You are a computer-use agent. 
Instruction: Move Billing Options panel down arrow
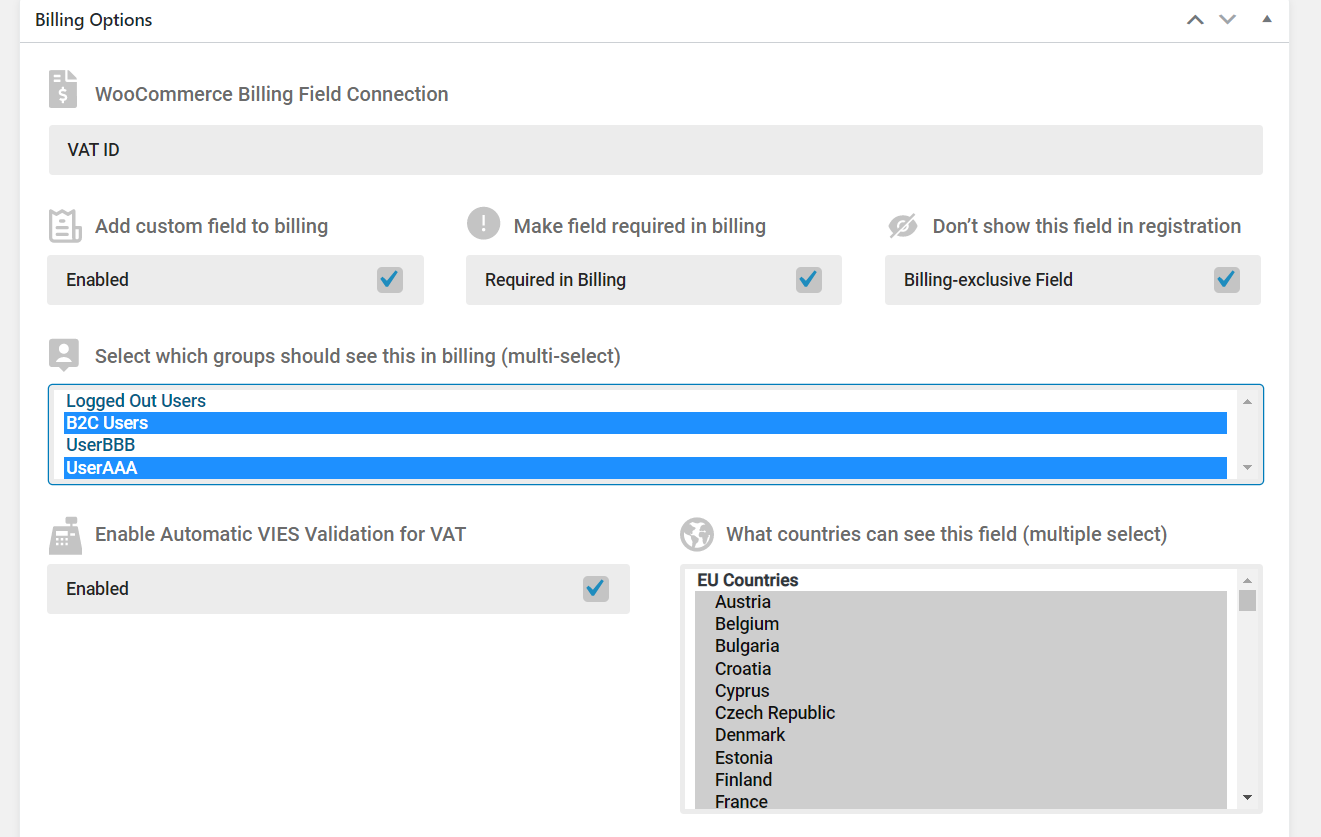1228,20
